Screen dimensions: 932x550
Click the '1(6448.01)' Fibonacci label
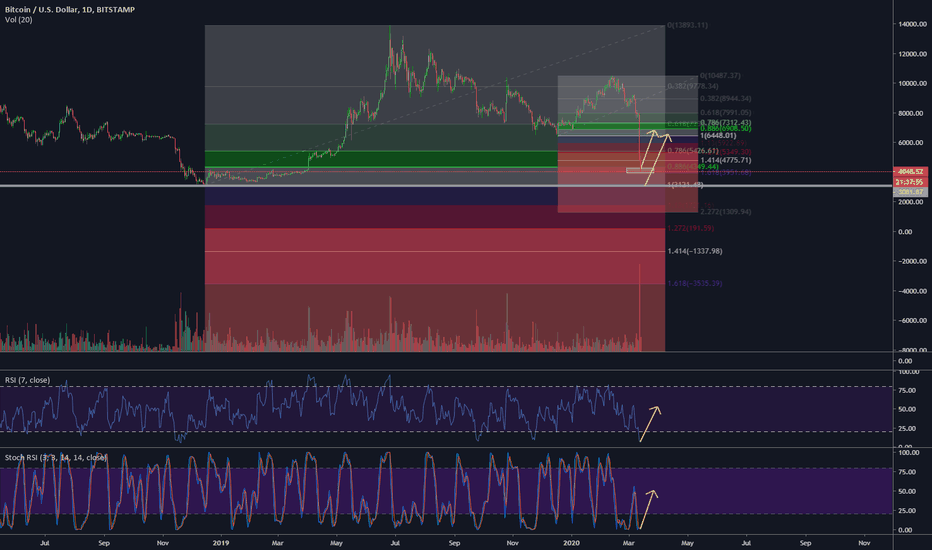(x=718, y=136)
